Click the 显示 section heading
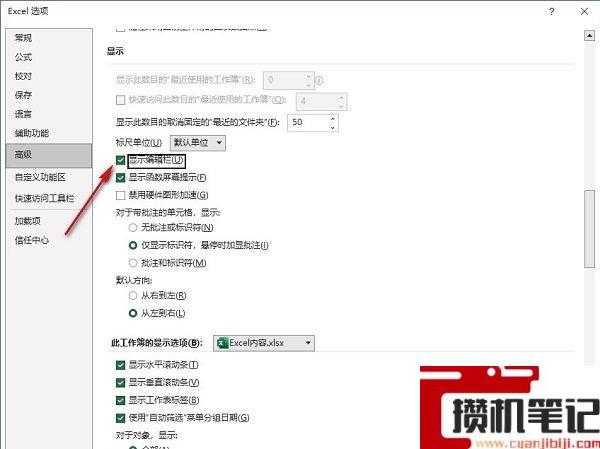 115,51
